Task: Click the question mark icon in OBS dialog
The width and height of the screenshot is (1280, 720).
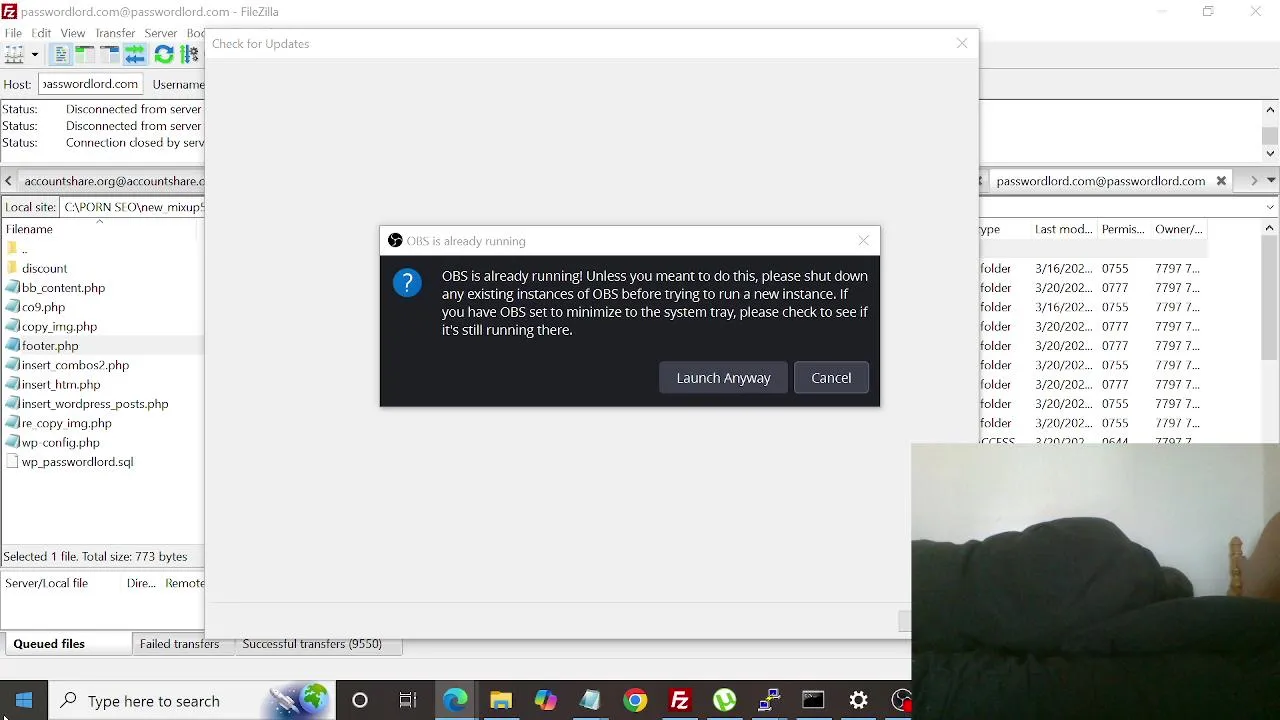Action: (x=407, y=283)
